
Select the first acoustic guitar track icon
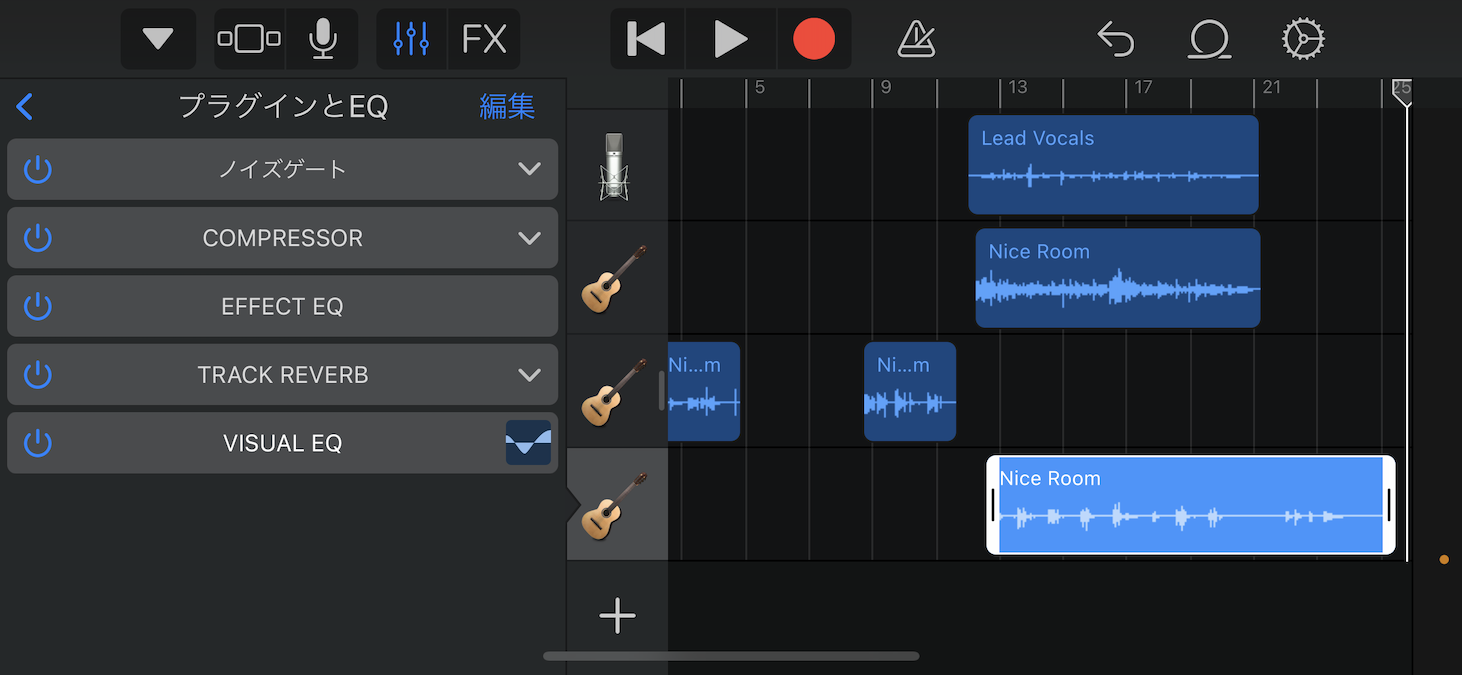(613, 278)
